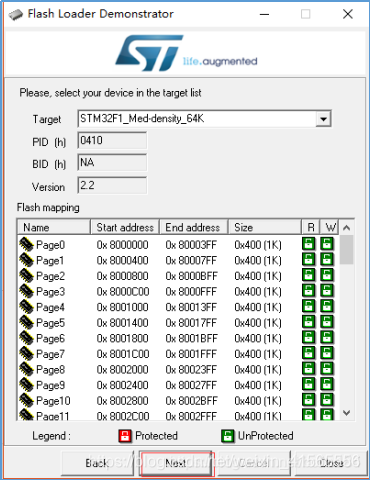The height and width of the screenshot is (480, 370).
Task: Close the window with the title bar X
Action: [348, 14]
